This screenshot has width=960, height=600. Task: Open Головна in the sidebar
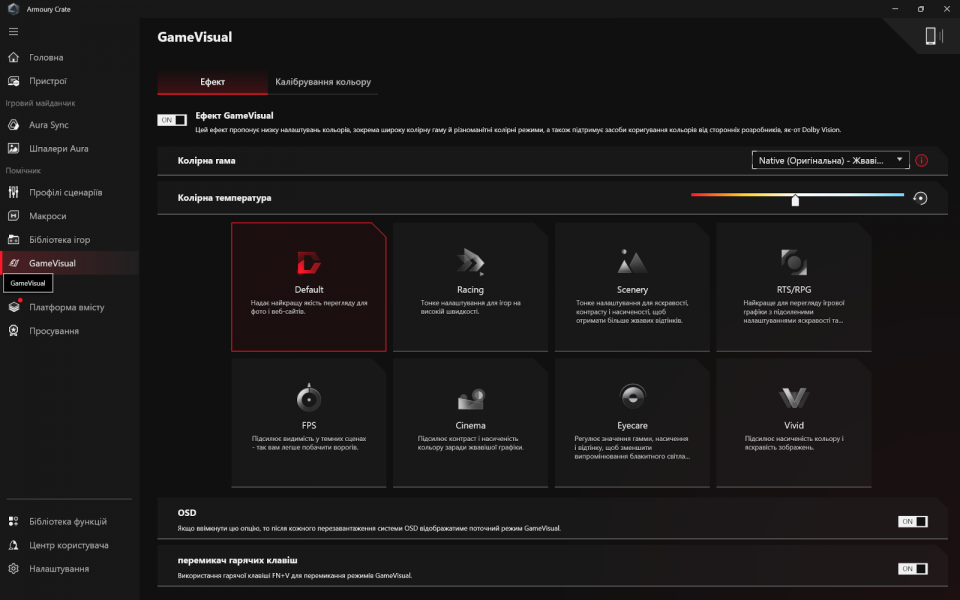[x=69, y=58]
